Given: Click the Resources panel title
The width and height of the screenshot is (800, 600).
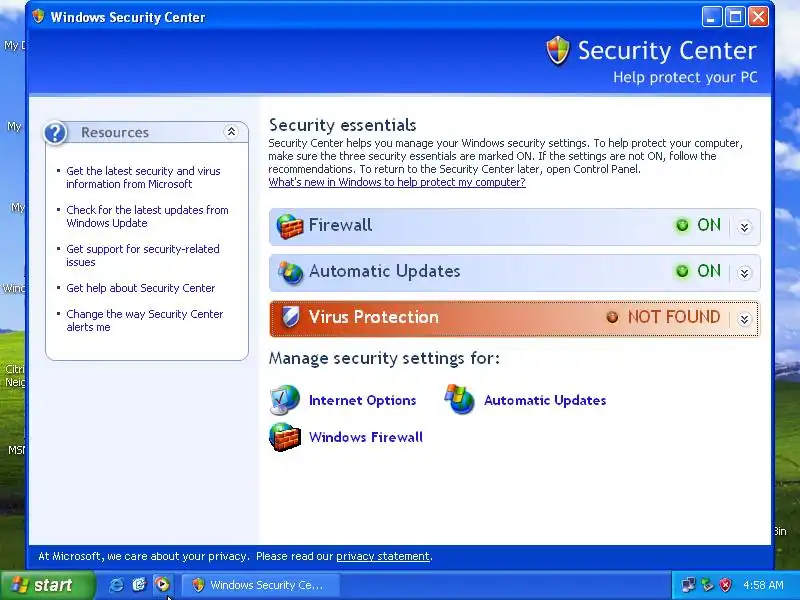Looking at the screenshot, I should (115, 133).
